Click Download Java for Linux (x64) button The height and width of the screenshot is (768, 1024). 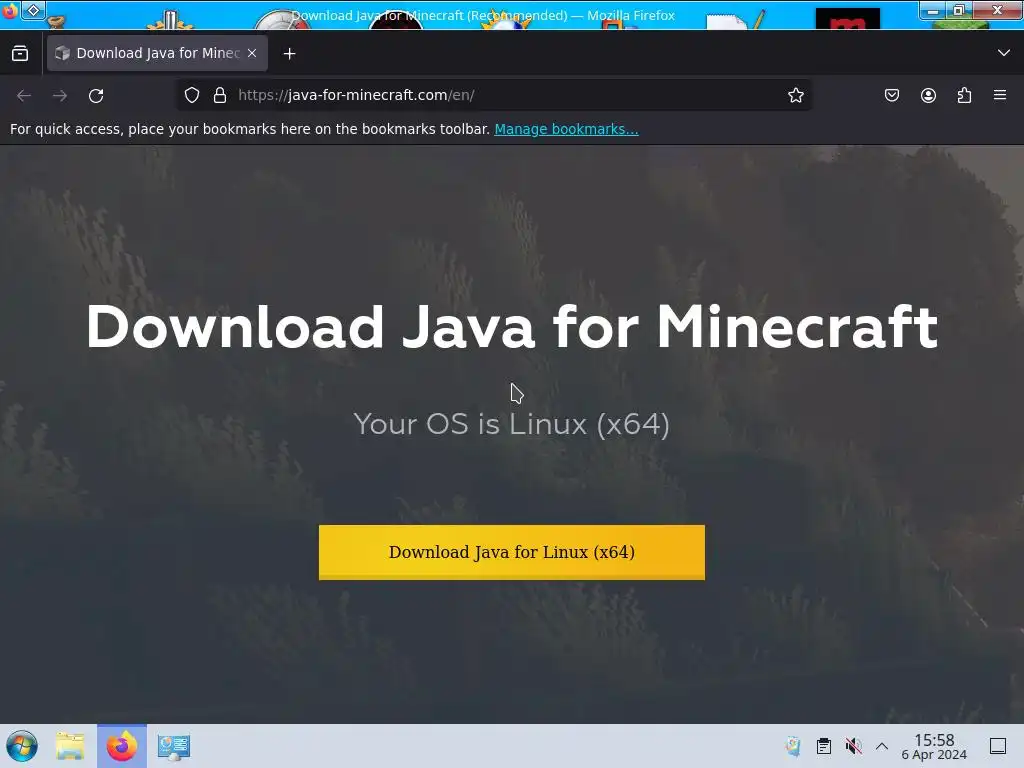coord(512,552)
